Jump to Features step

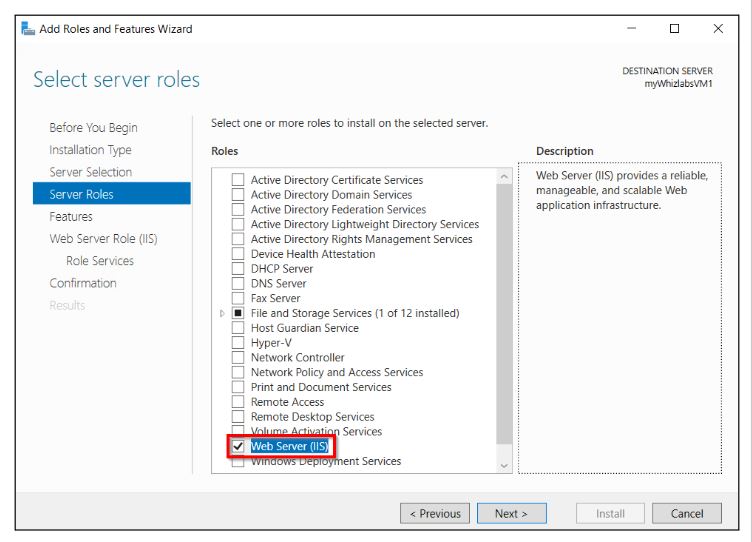click(x=70, y=217)
